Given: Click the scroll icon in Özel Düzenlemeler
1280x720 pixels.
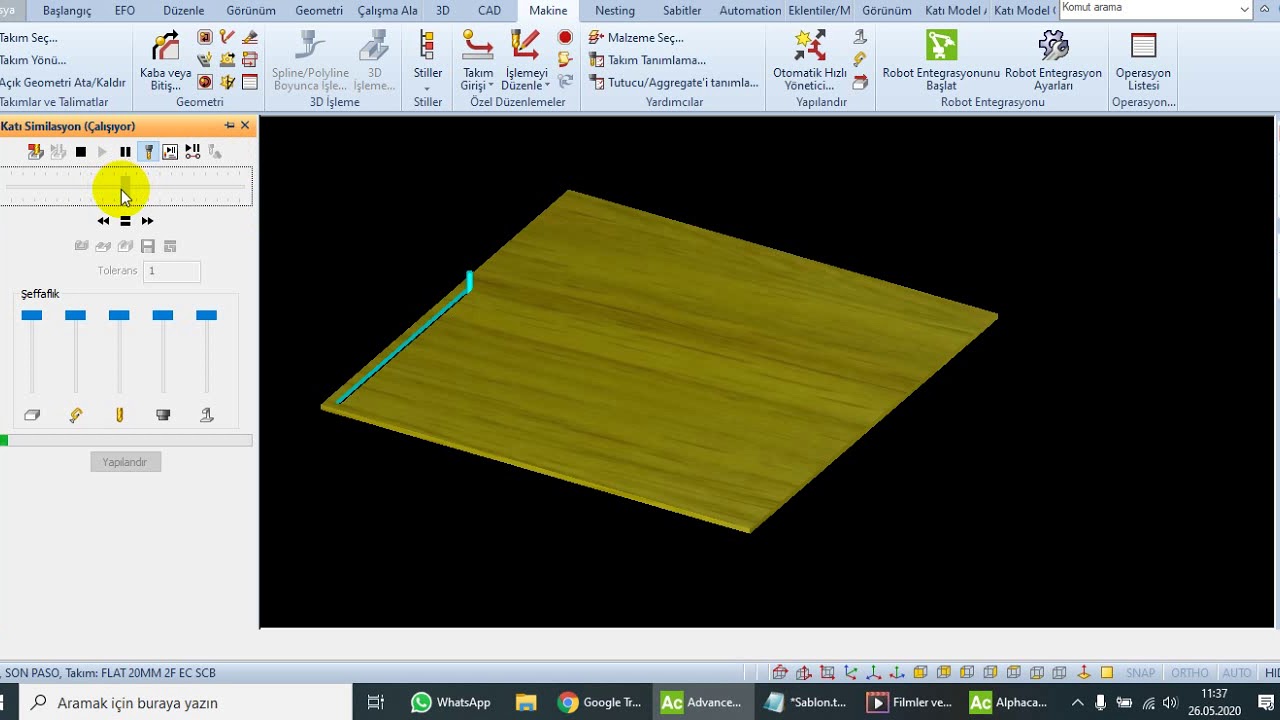Looking at the screenshot, I should [565, 60].
